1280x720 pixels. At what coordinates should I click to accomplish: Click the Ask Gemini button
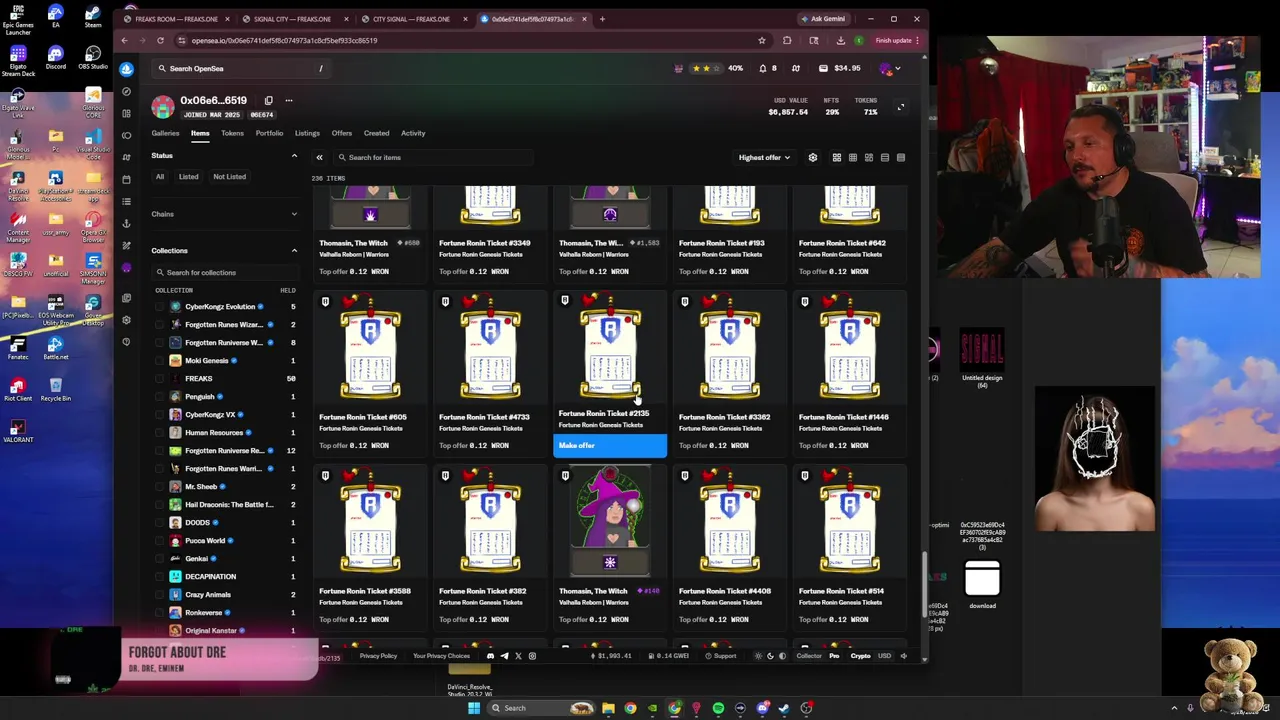pos(822,19)
